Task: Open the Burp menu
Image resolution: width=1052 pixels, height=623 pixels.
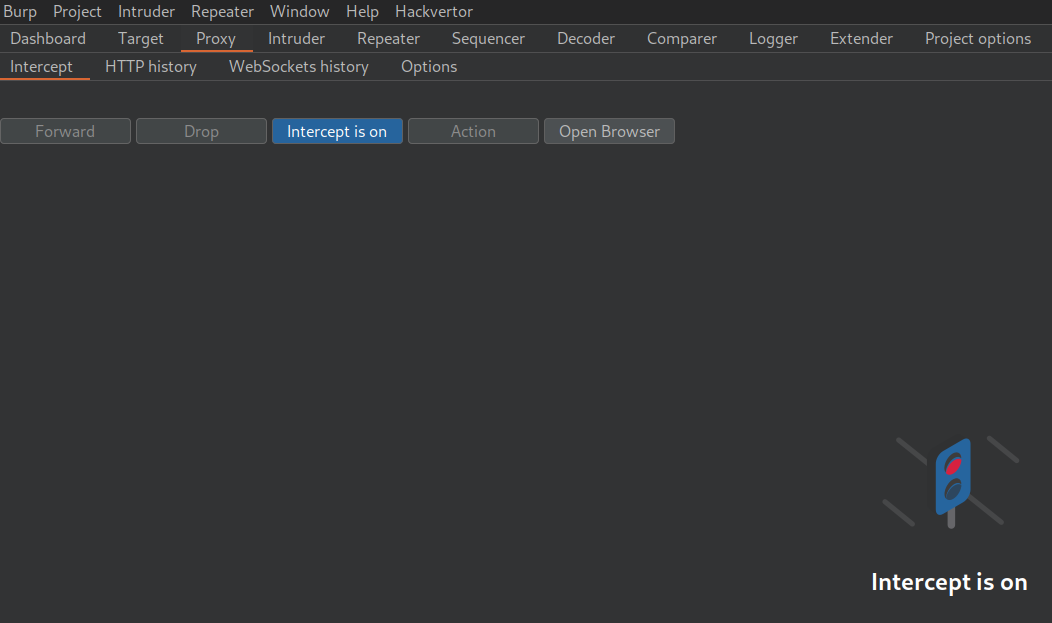Action: point(20,12)
